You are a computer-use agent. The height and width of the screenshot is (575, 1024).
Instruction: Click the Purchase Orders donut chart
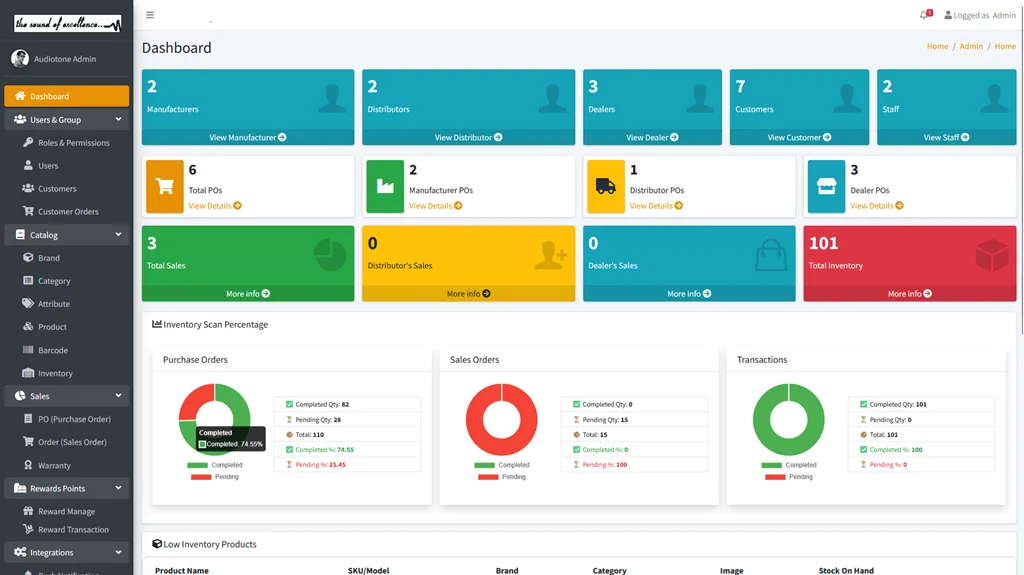pos(214,419)
